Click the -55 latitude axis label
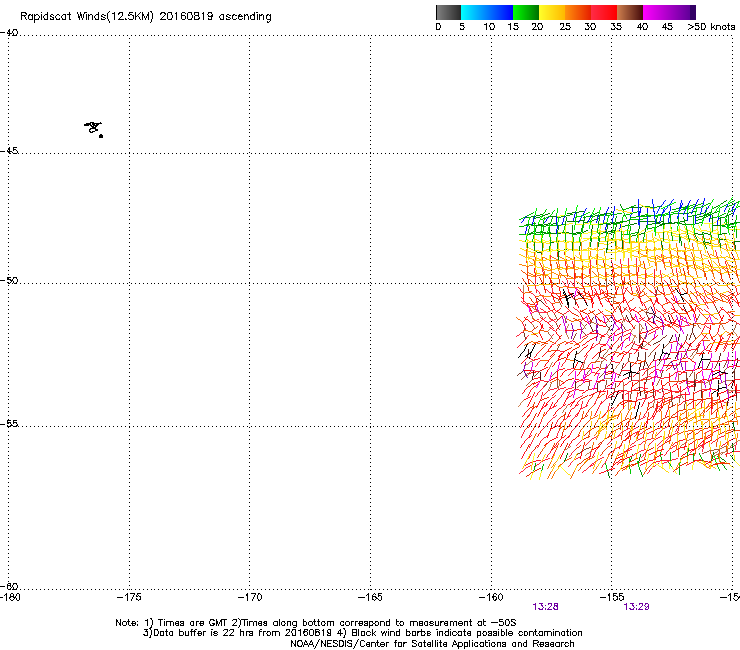 click(9, 424)
